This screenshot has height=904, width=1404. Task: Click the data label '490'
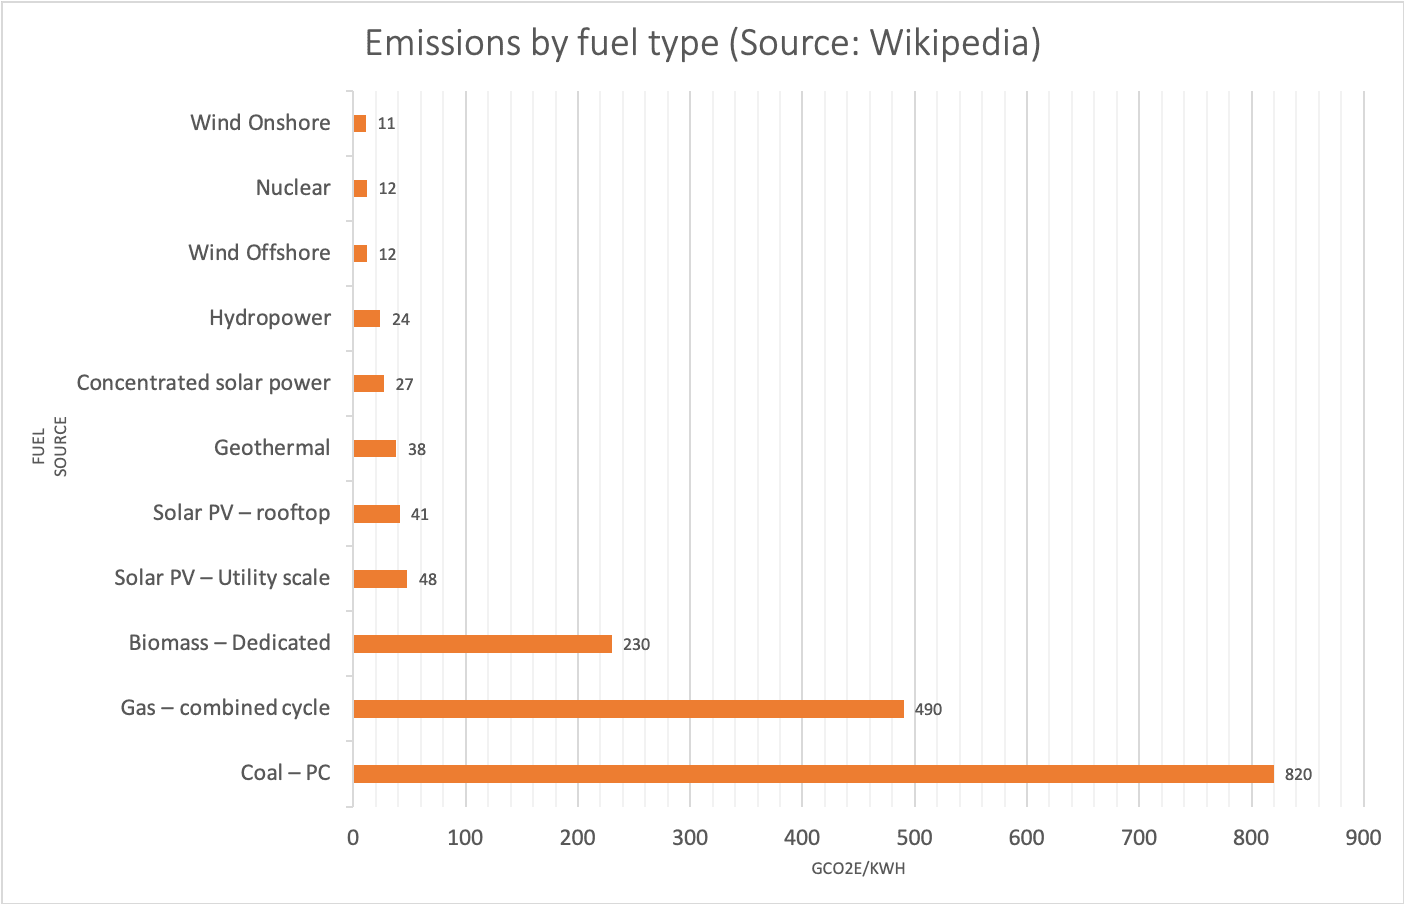tap(928, 710)
